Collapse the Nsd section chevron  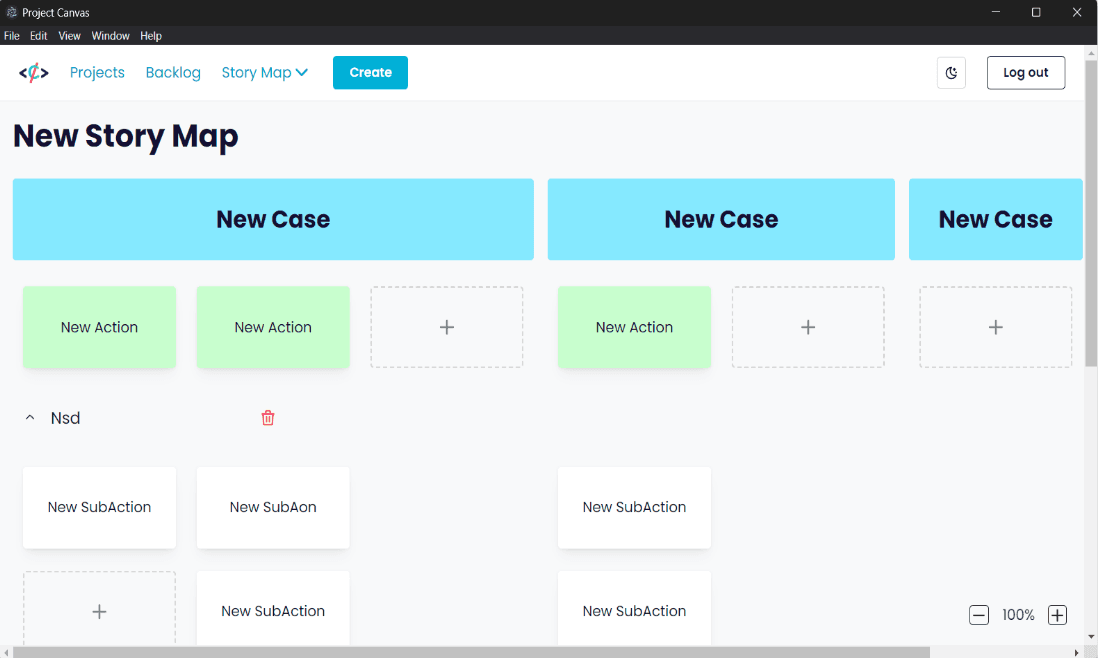pyautogui.click(x=29, y=417)
